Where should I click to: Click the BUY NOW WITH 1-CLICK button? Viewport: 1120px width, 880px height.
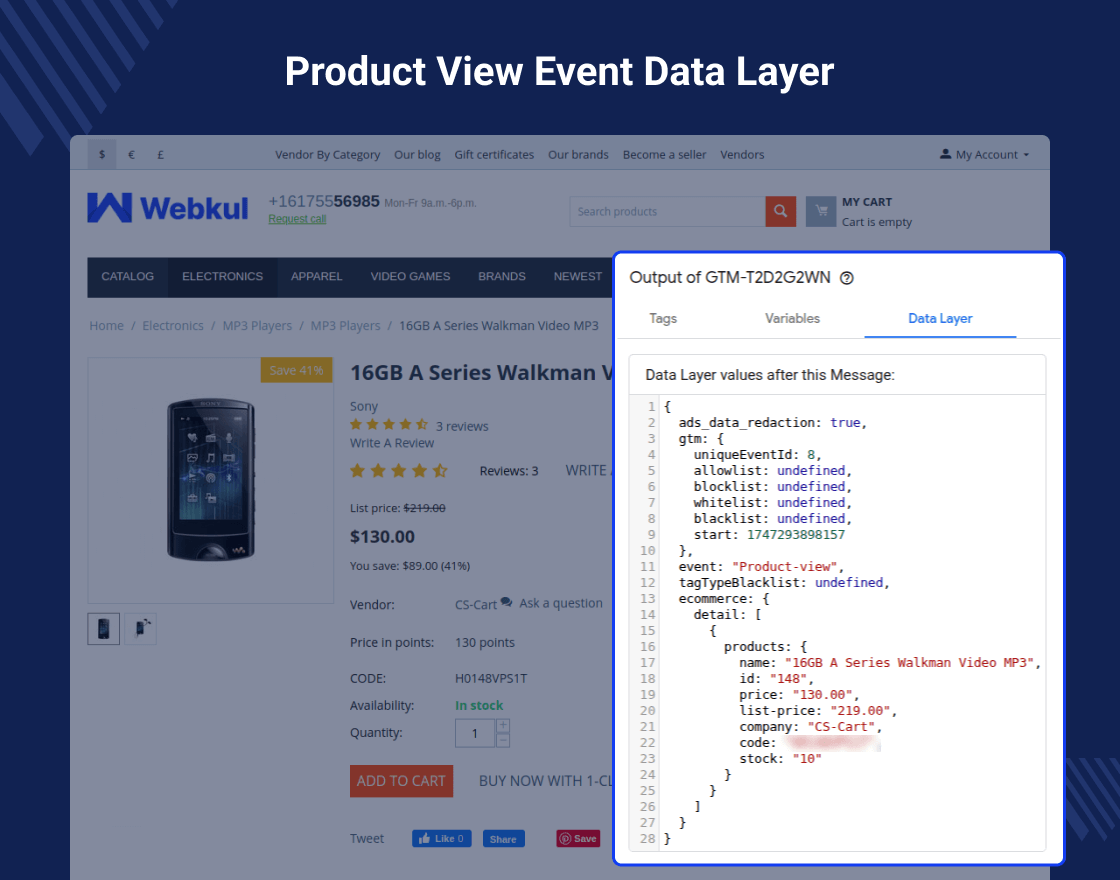click(546, 781)
